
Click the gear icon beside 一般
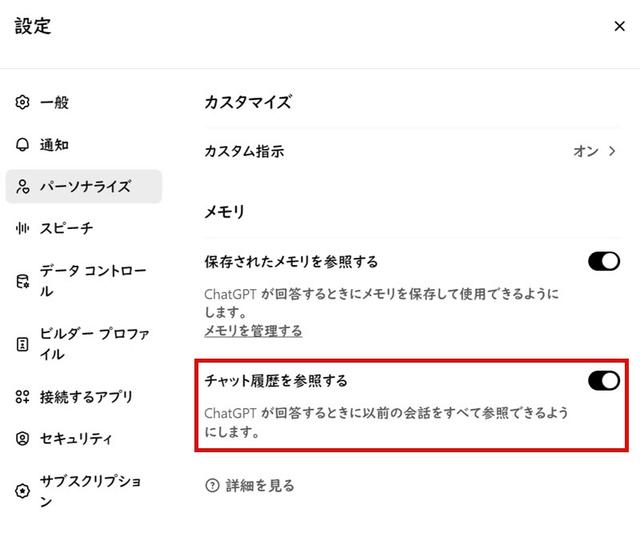(x=23, y=103)
